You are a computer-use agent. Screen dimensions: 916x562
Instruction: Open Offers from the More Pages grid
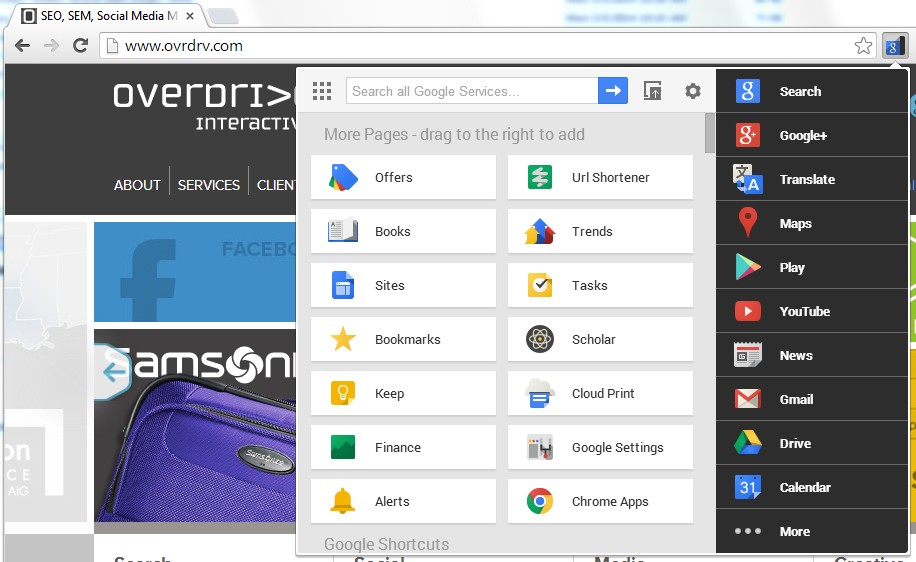click(403, 177)
